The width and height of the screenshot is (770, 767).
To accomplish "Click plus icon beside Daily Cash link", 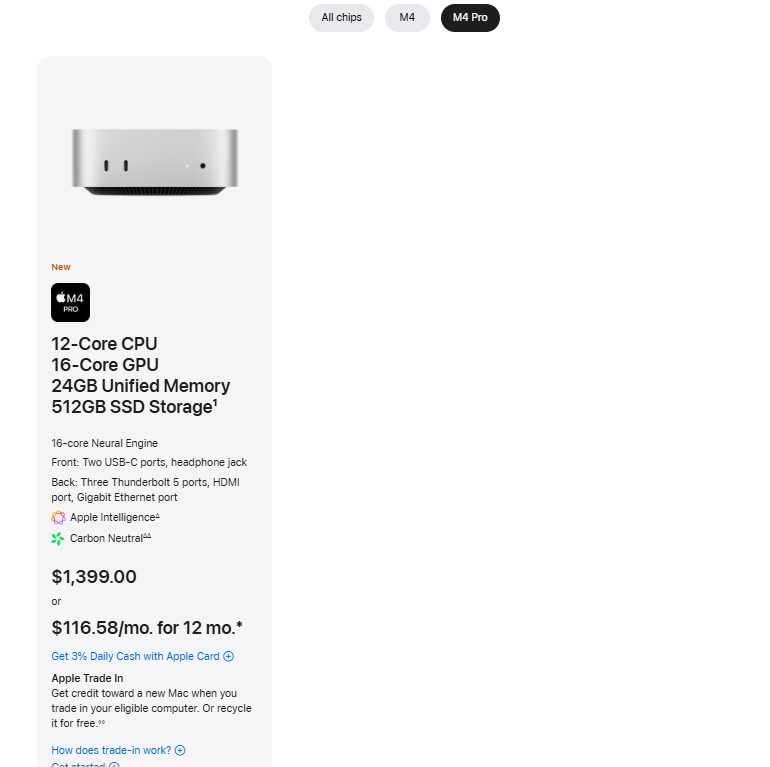I will 228,657.
